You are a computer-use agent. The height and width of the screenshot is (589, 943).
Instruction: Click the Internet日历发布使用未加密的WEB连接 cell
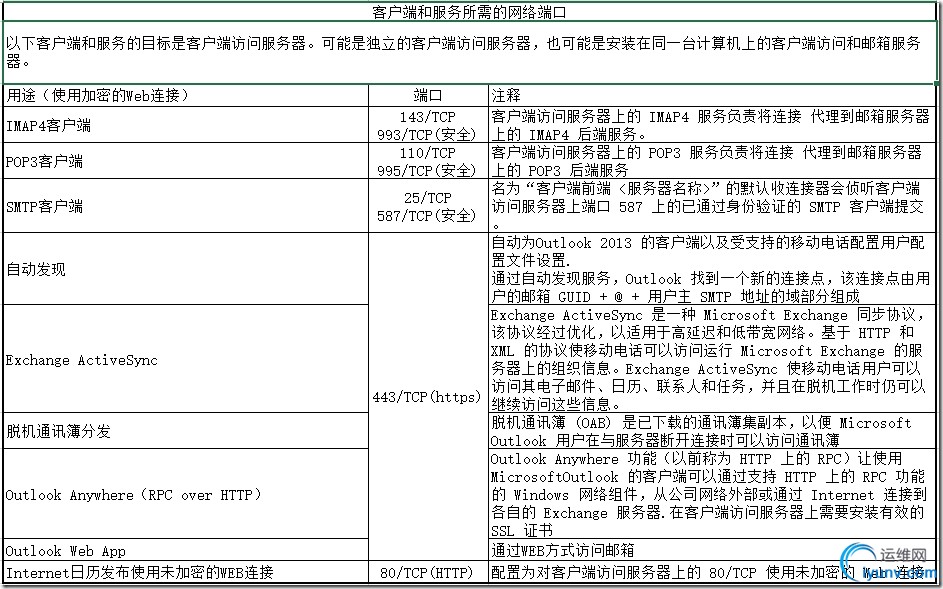tap(186, 572)
